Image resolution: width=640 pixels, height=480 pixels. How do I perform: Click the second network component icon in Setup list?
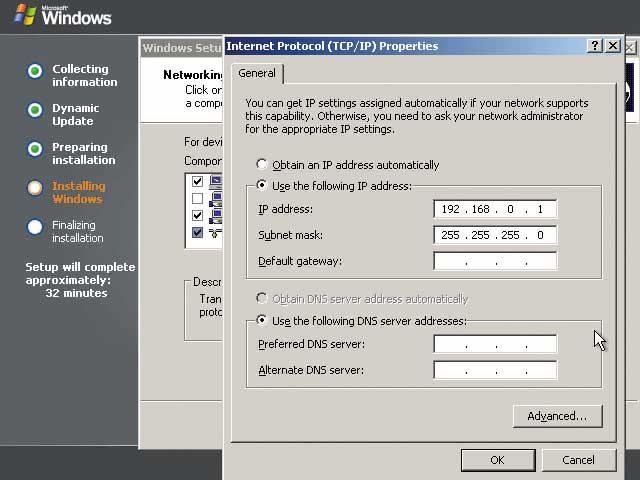pos(216,199)
